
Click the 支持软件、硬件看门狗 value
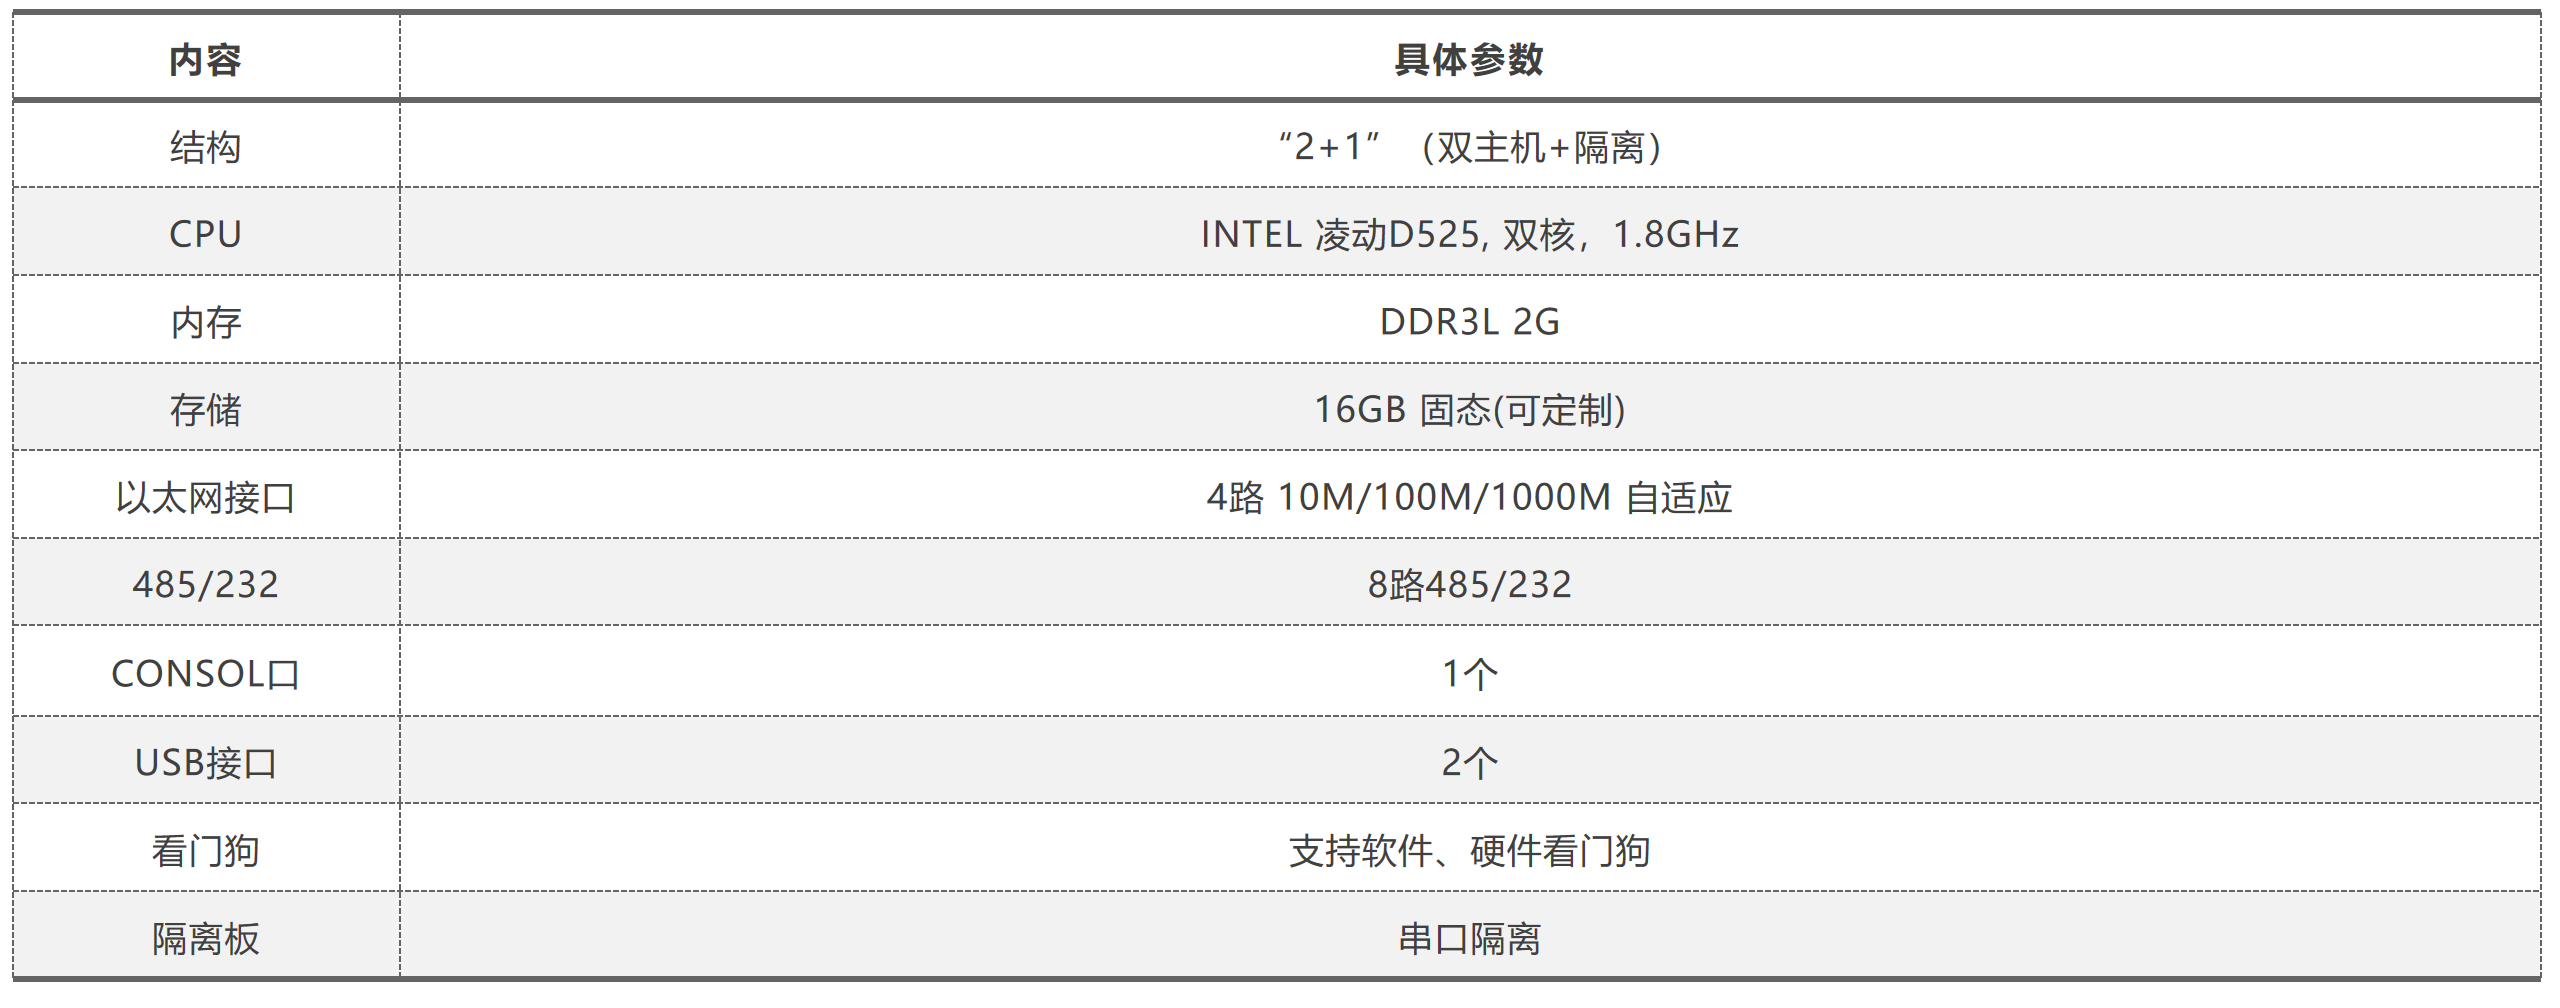click(1469, 851)
